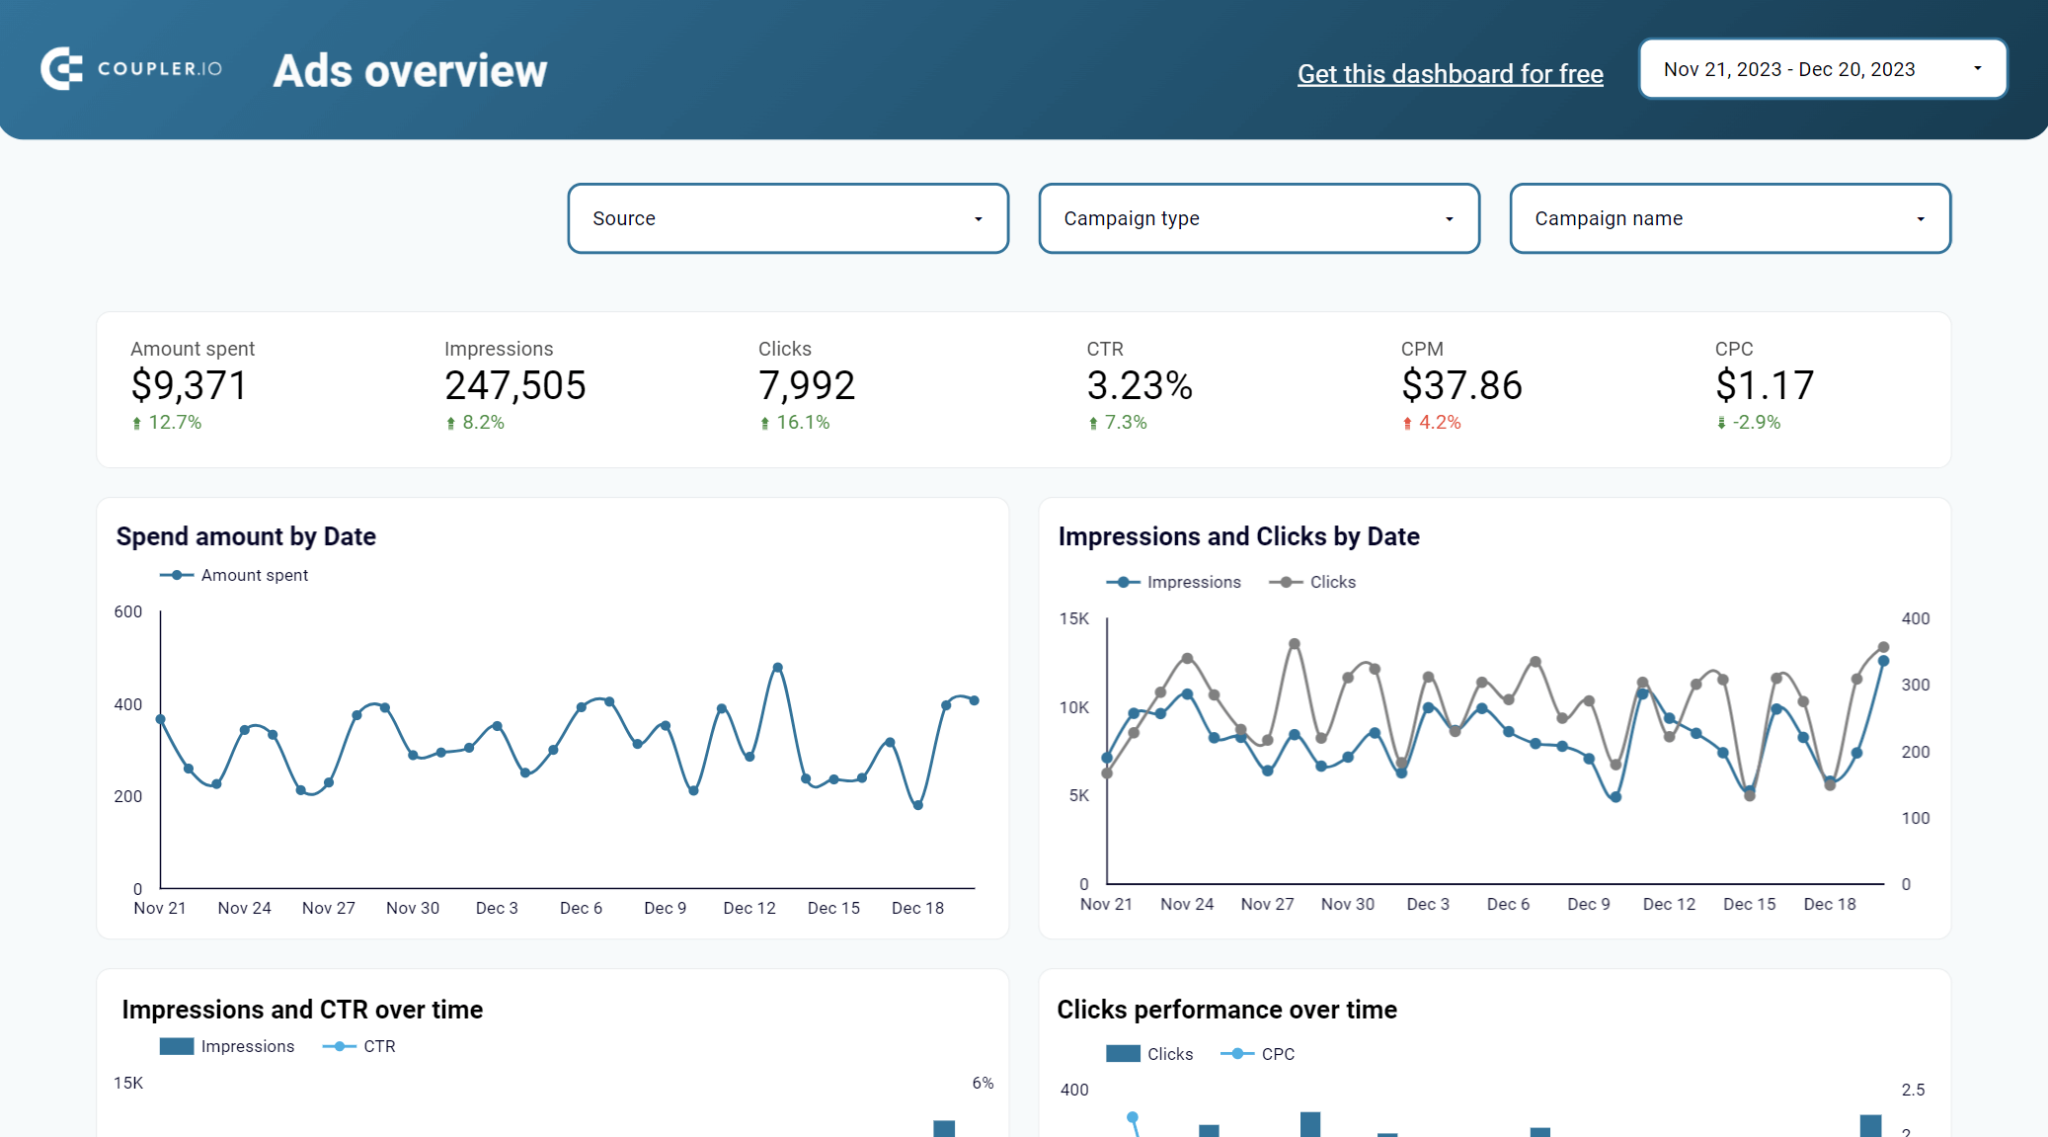Click the Ads overview title
Viewport: 2048px width, 1137px height.
click(x=410, y=70)
